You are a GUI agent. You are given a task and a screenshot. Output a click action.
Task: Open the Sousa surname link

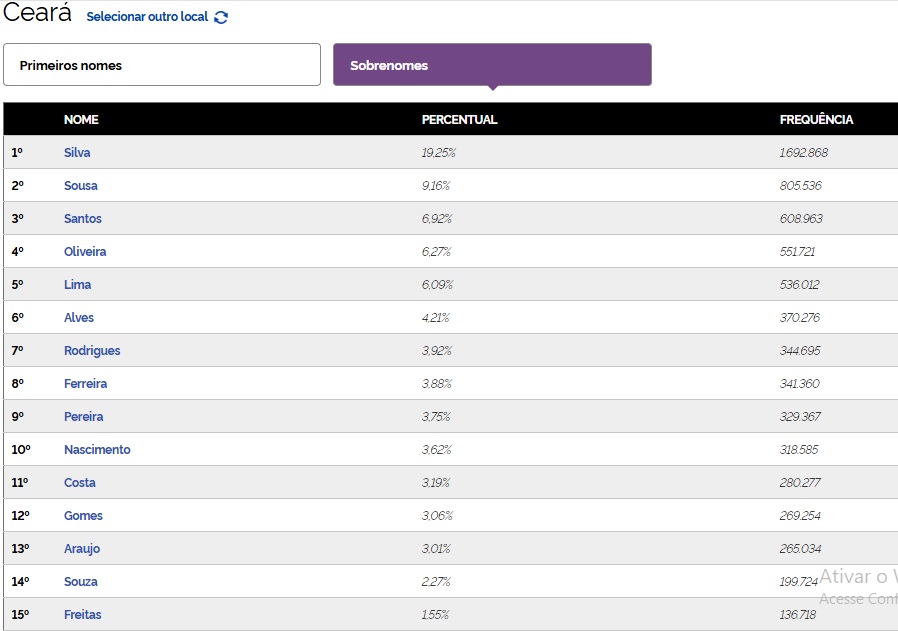81,186
